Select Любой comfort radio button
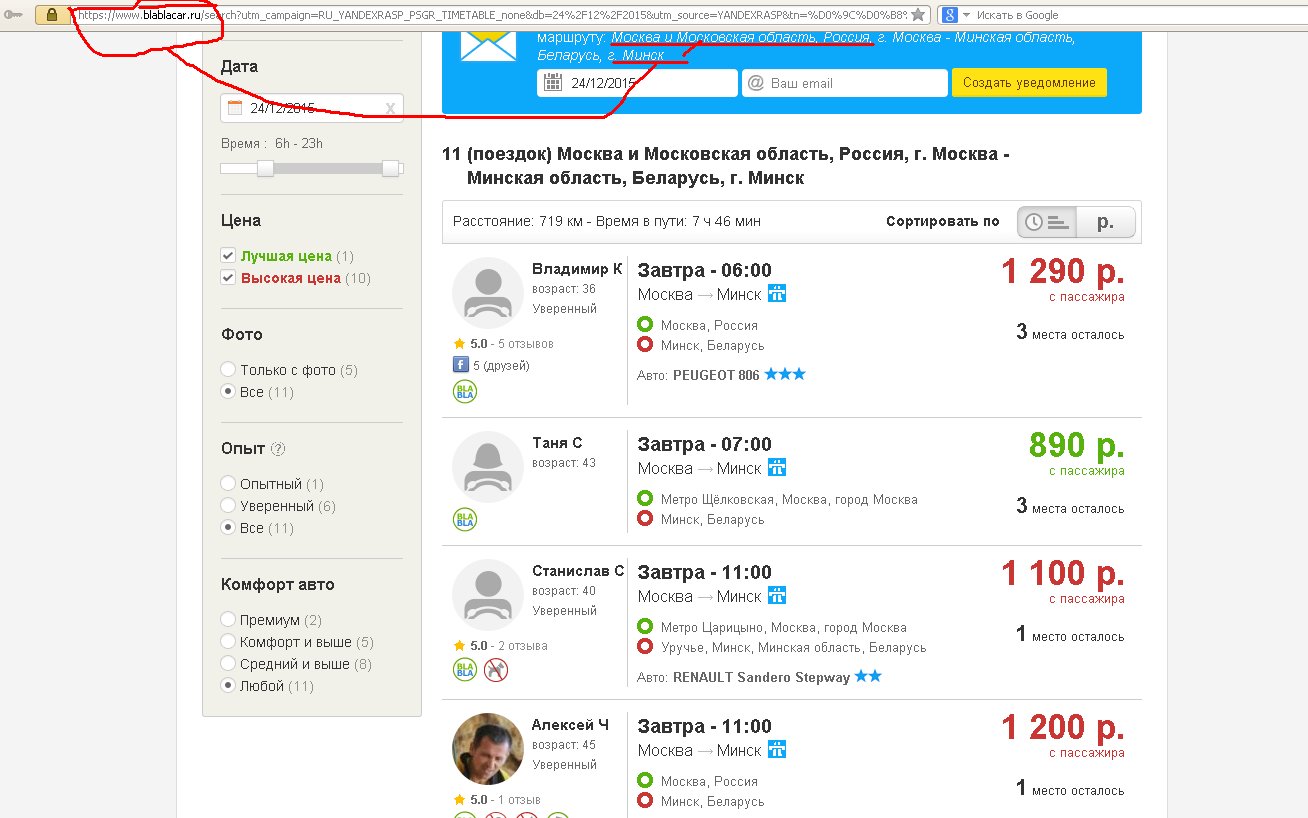The height and width of the screenshot is (818, 1308). (228, 686)
